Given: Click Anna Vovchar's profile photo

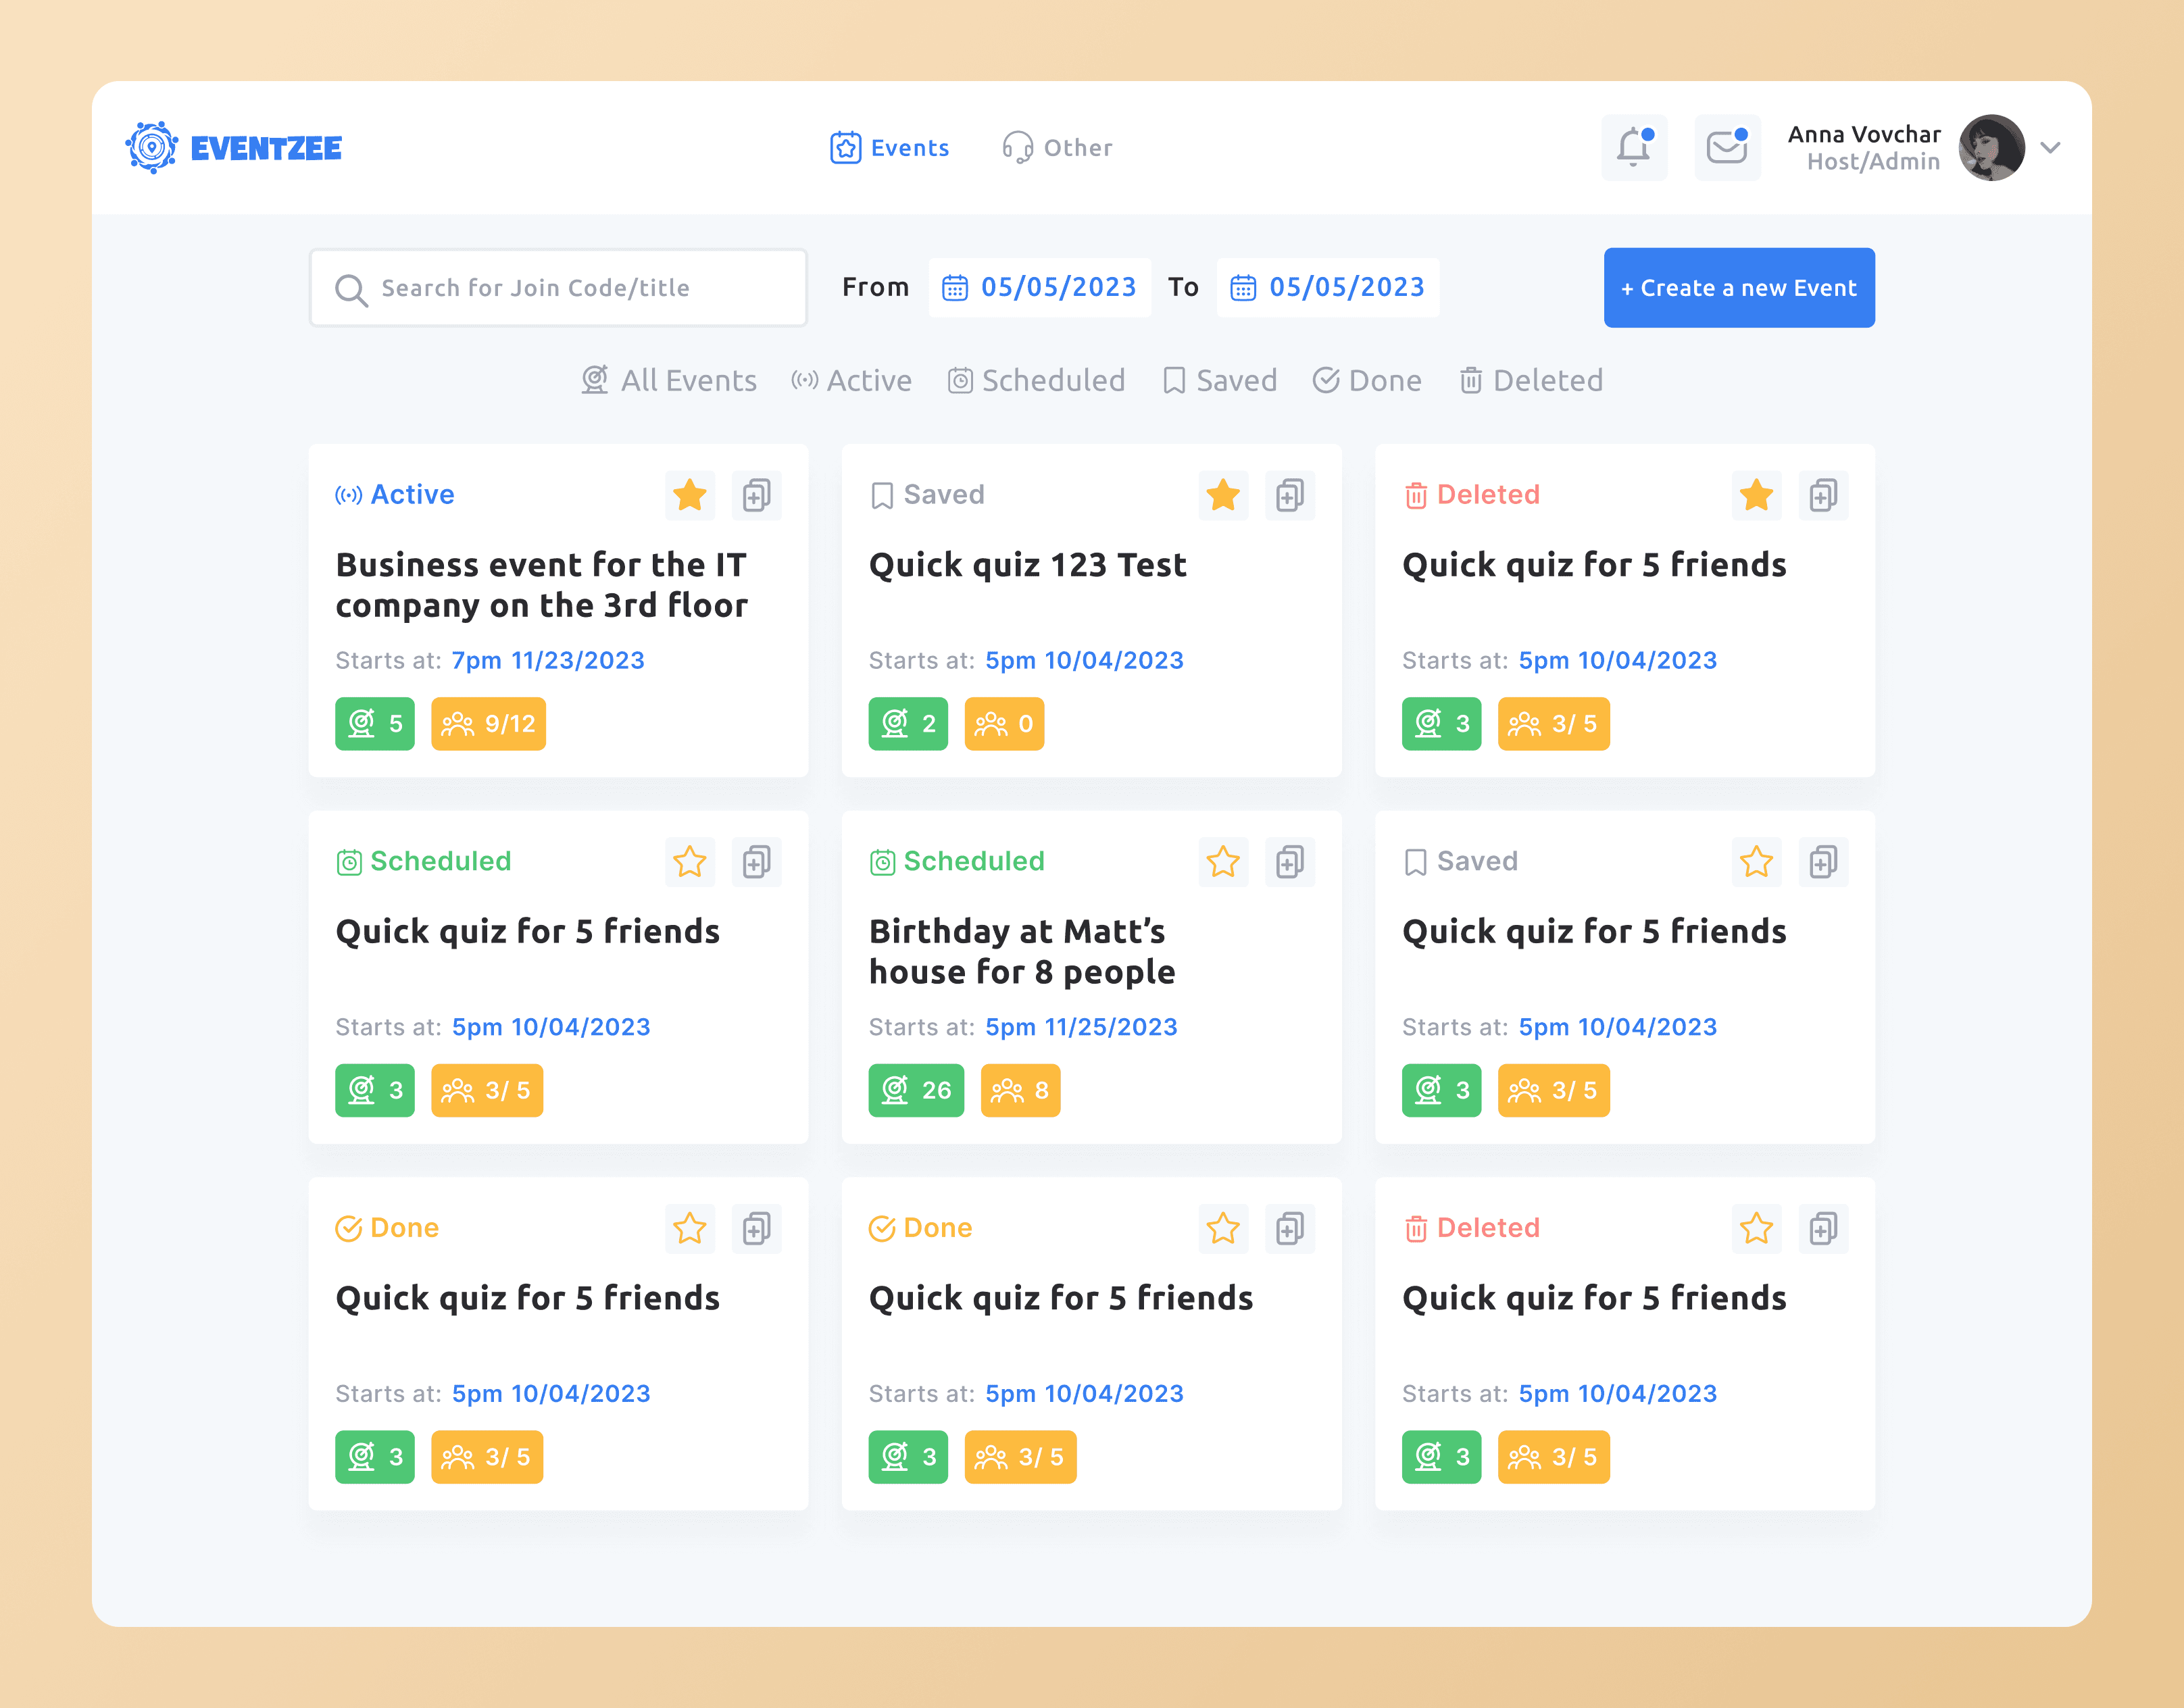Looking at the screenshot, I should tap(1992, 148).
